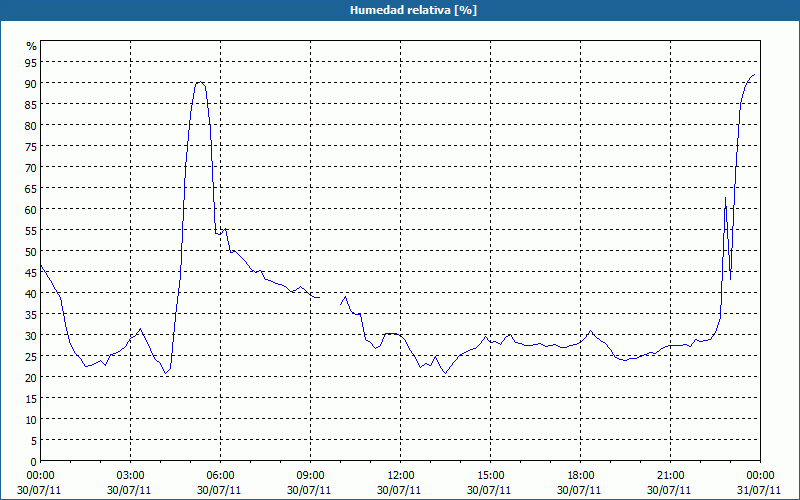The height and width of the screenshot is (500, 800).
Task: Click the 00:00 time label above 31/07/11
Action: (760, 476)
